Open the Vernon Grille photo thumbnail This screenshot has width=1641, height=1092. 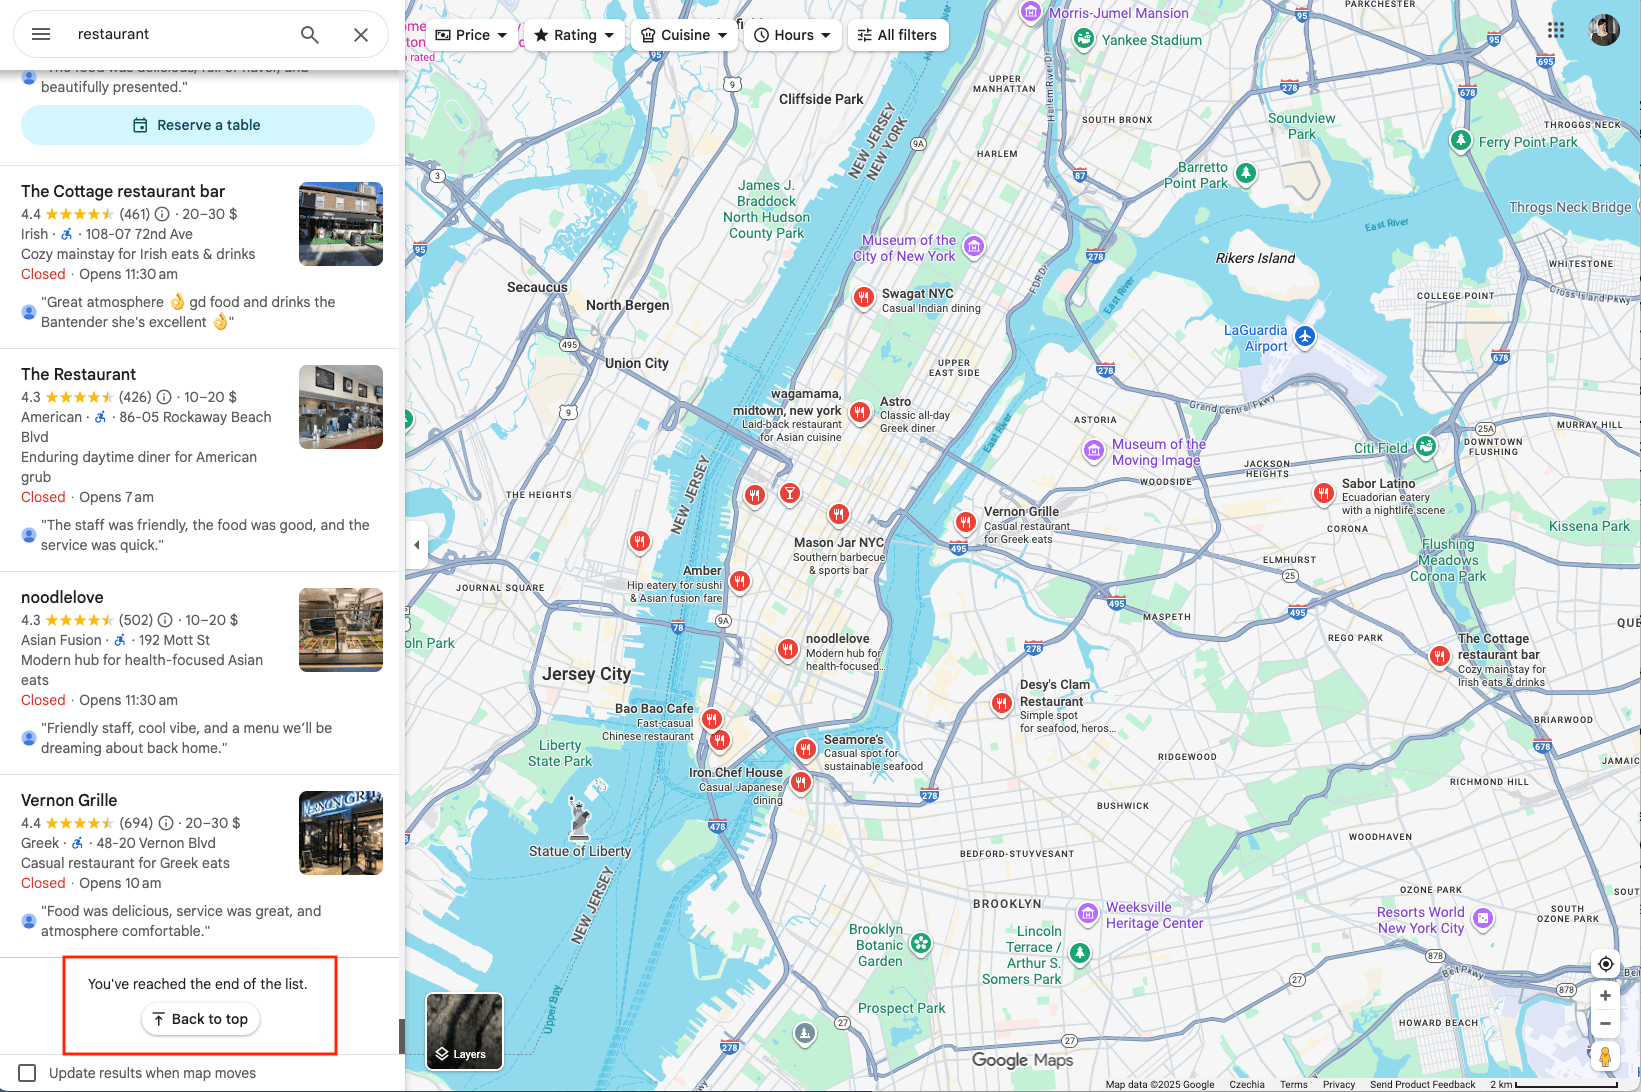tap(340, 833)
